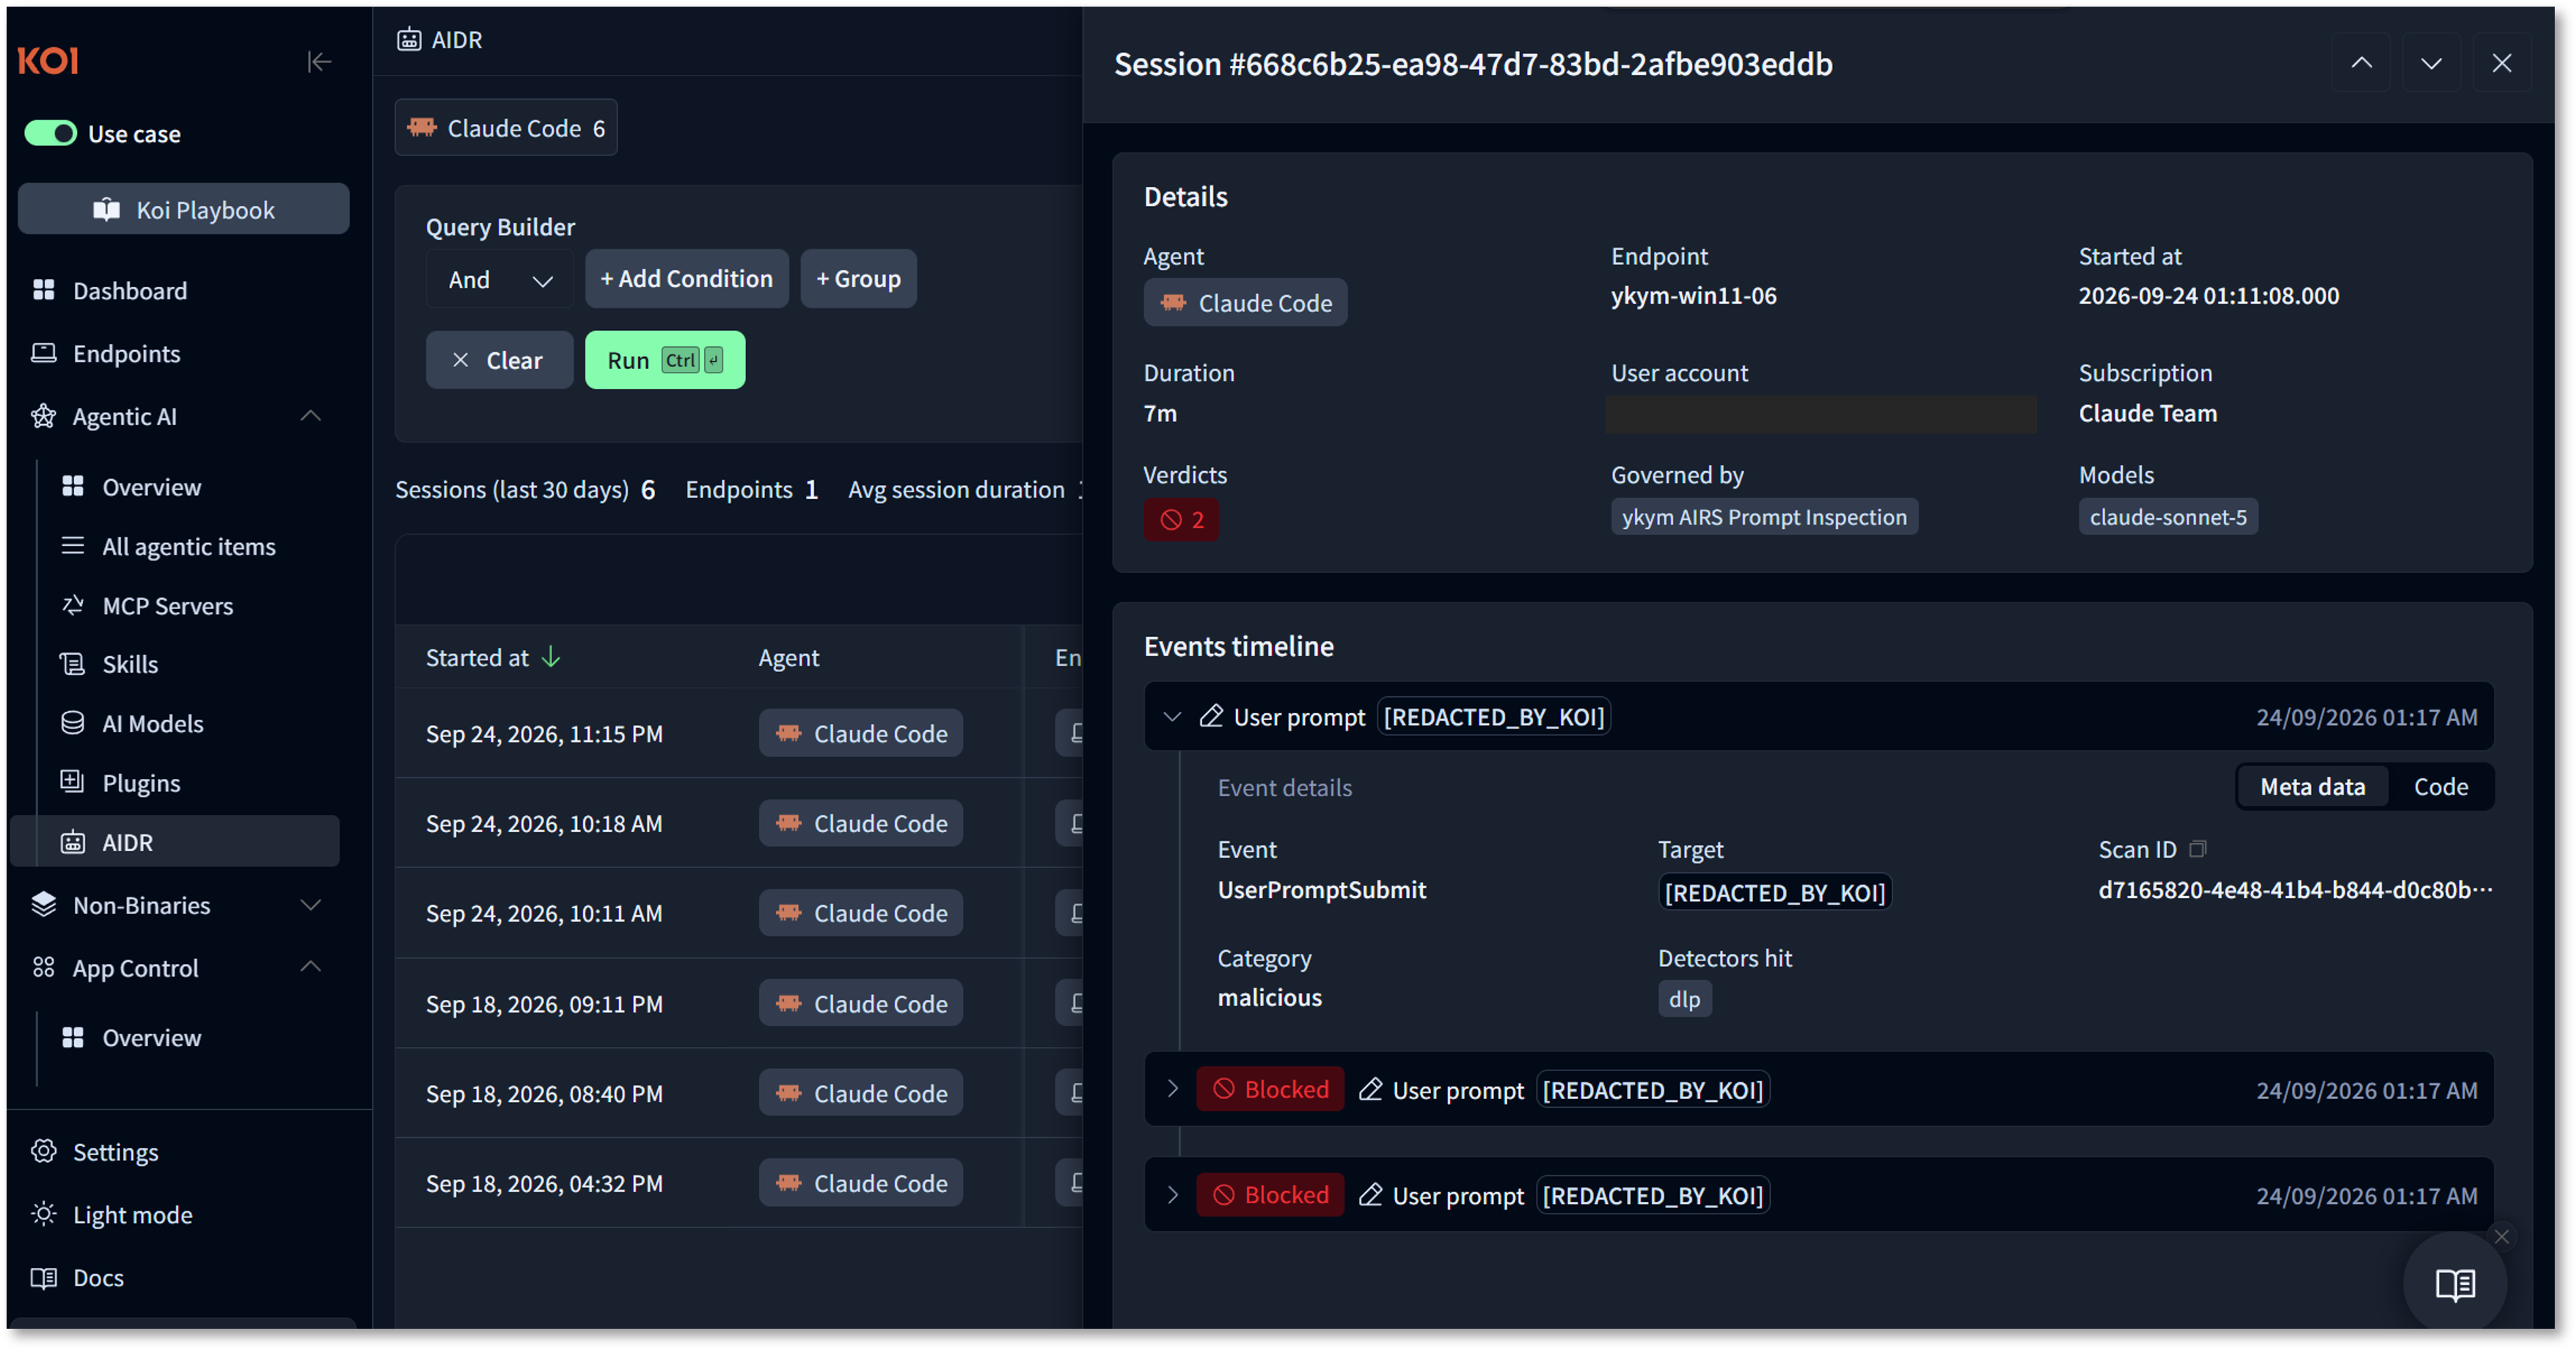
Task: Copy the Scan ID
Action: pyautogui.click(x=2197, y=848)
